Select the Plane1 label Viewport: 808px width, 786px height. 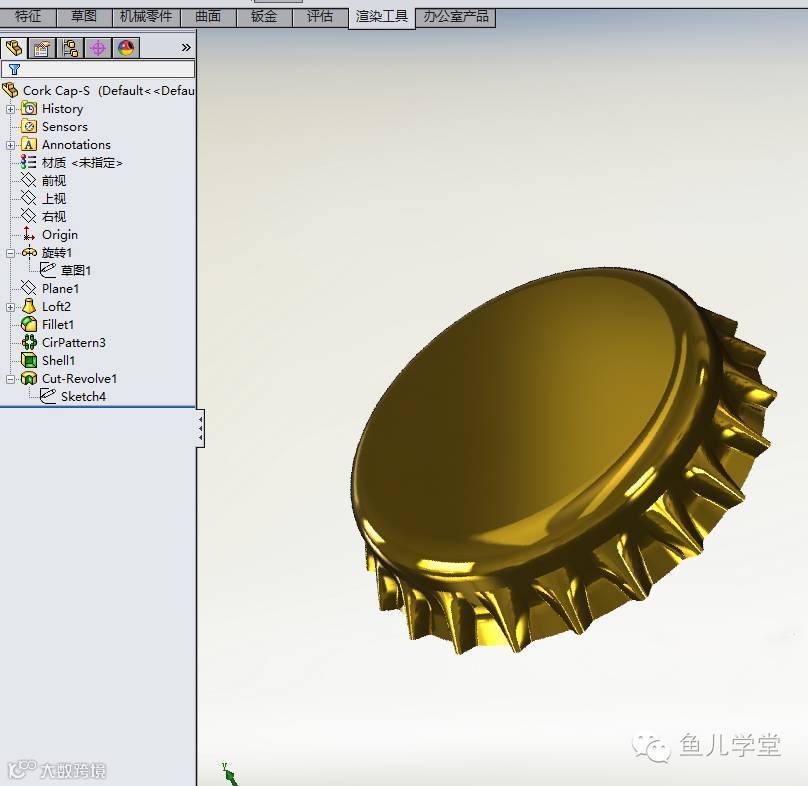[60, 289]
